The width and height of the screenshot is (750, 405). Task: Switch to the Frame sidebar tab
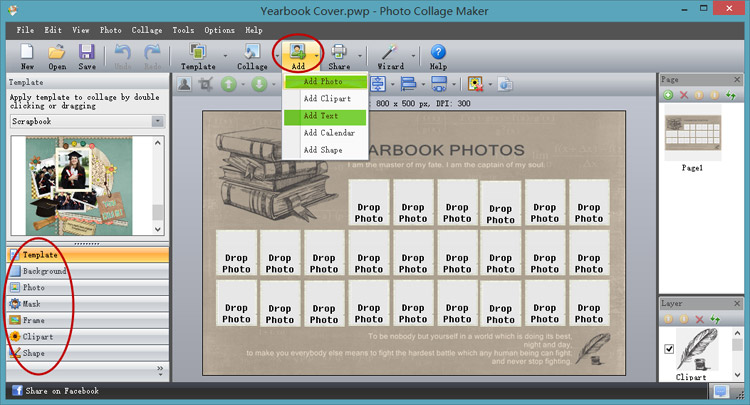pyautogui.click(x=88, y=320)
